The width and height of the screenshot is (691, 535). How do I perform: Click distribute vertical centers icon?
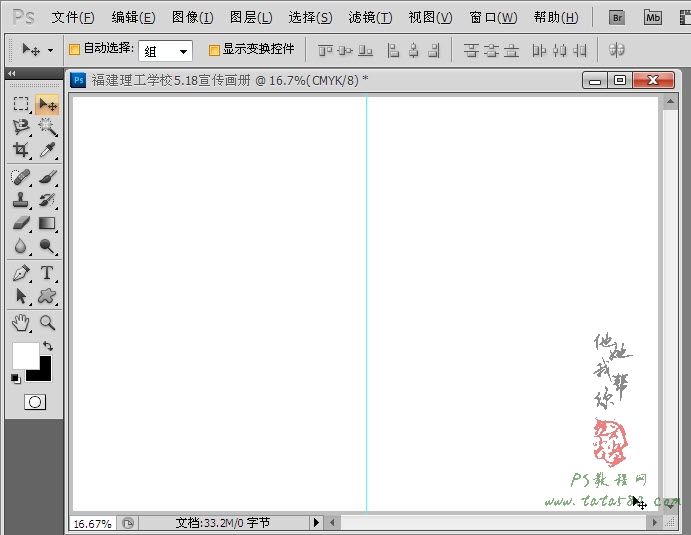point(491,50)
